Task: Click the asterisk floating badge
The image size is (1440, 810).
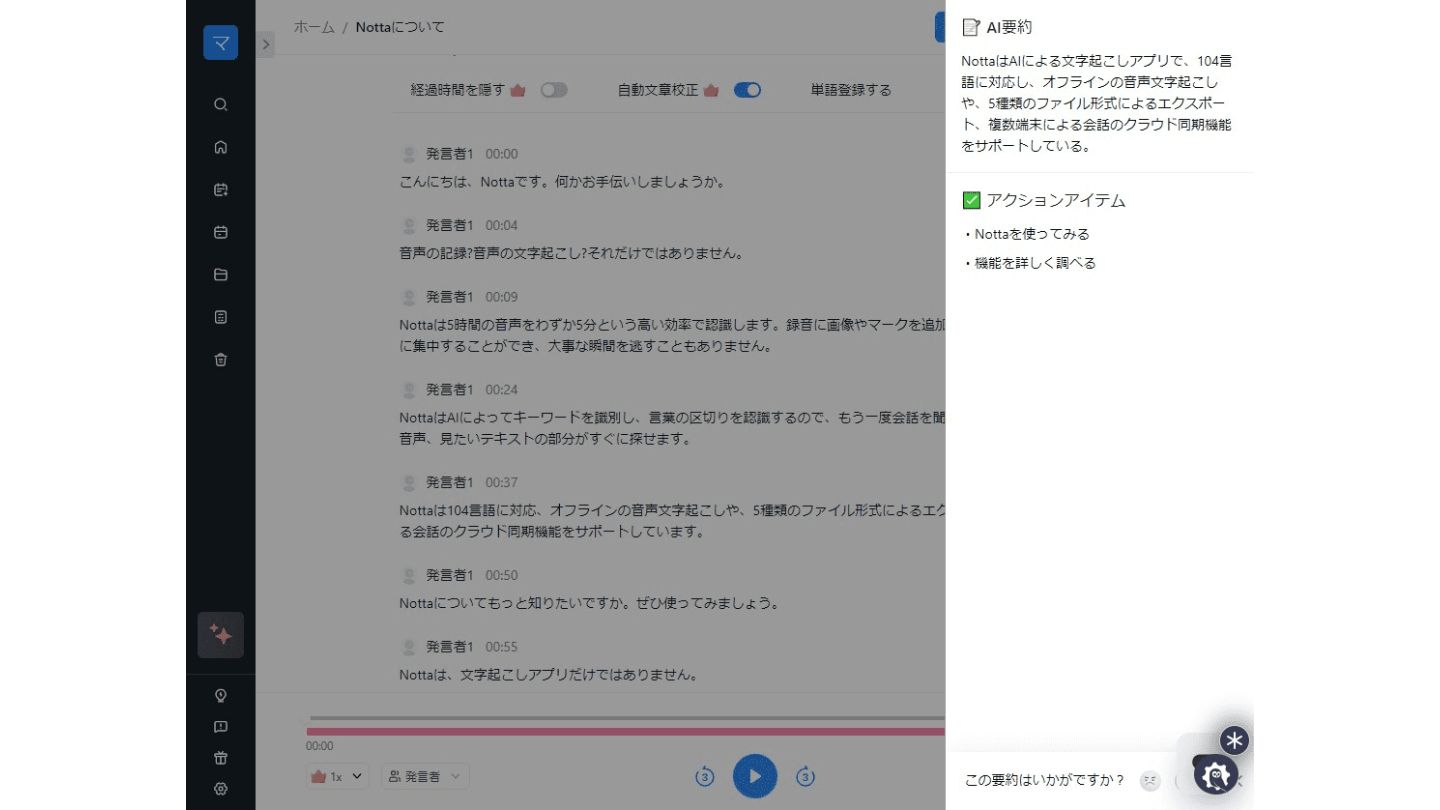Action: [x=1235, y=740]
